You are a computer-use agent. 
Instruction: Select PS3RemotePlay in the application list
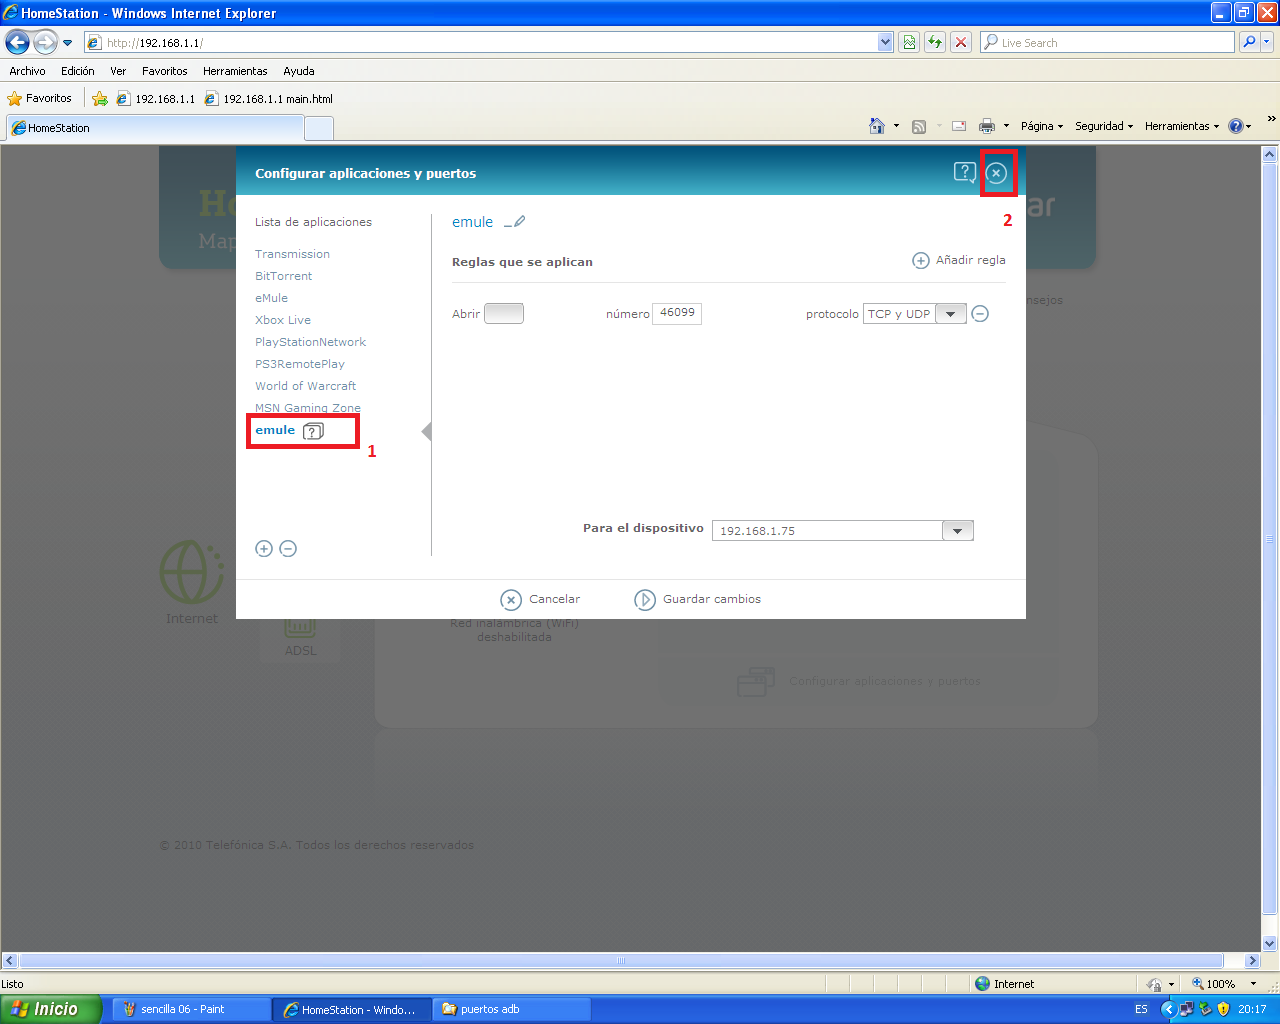(x=300, y=364)
